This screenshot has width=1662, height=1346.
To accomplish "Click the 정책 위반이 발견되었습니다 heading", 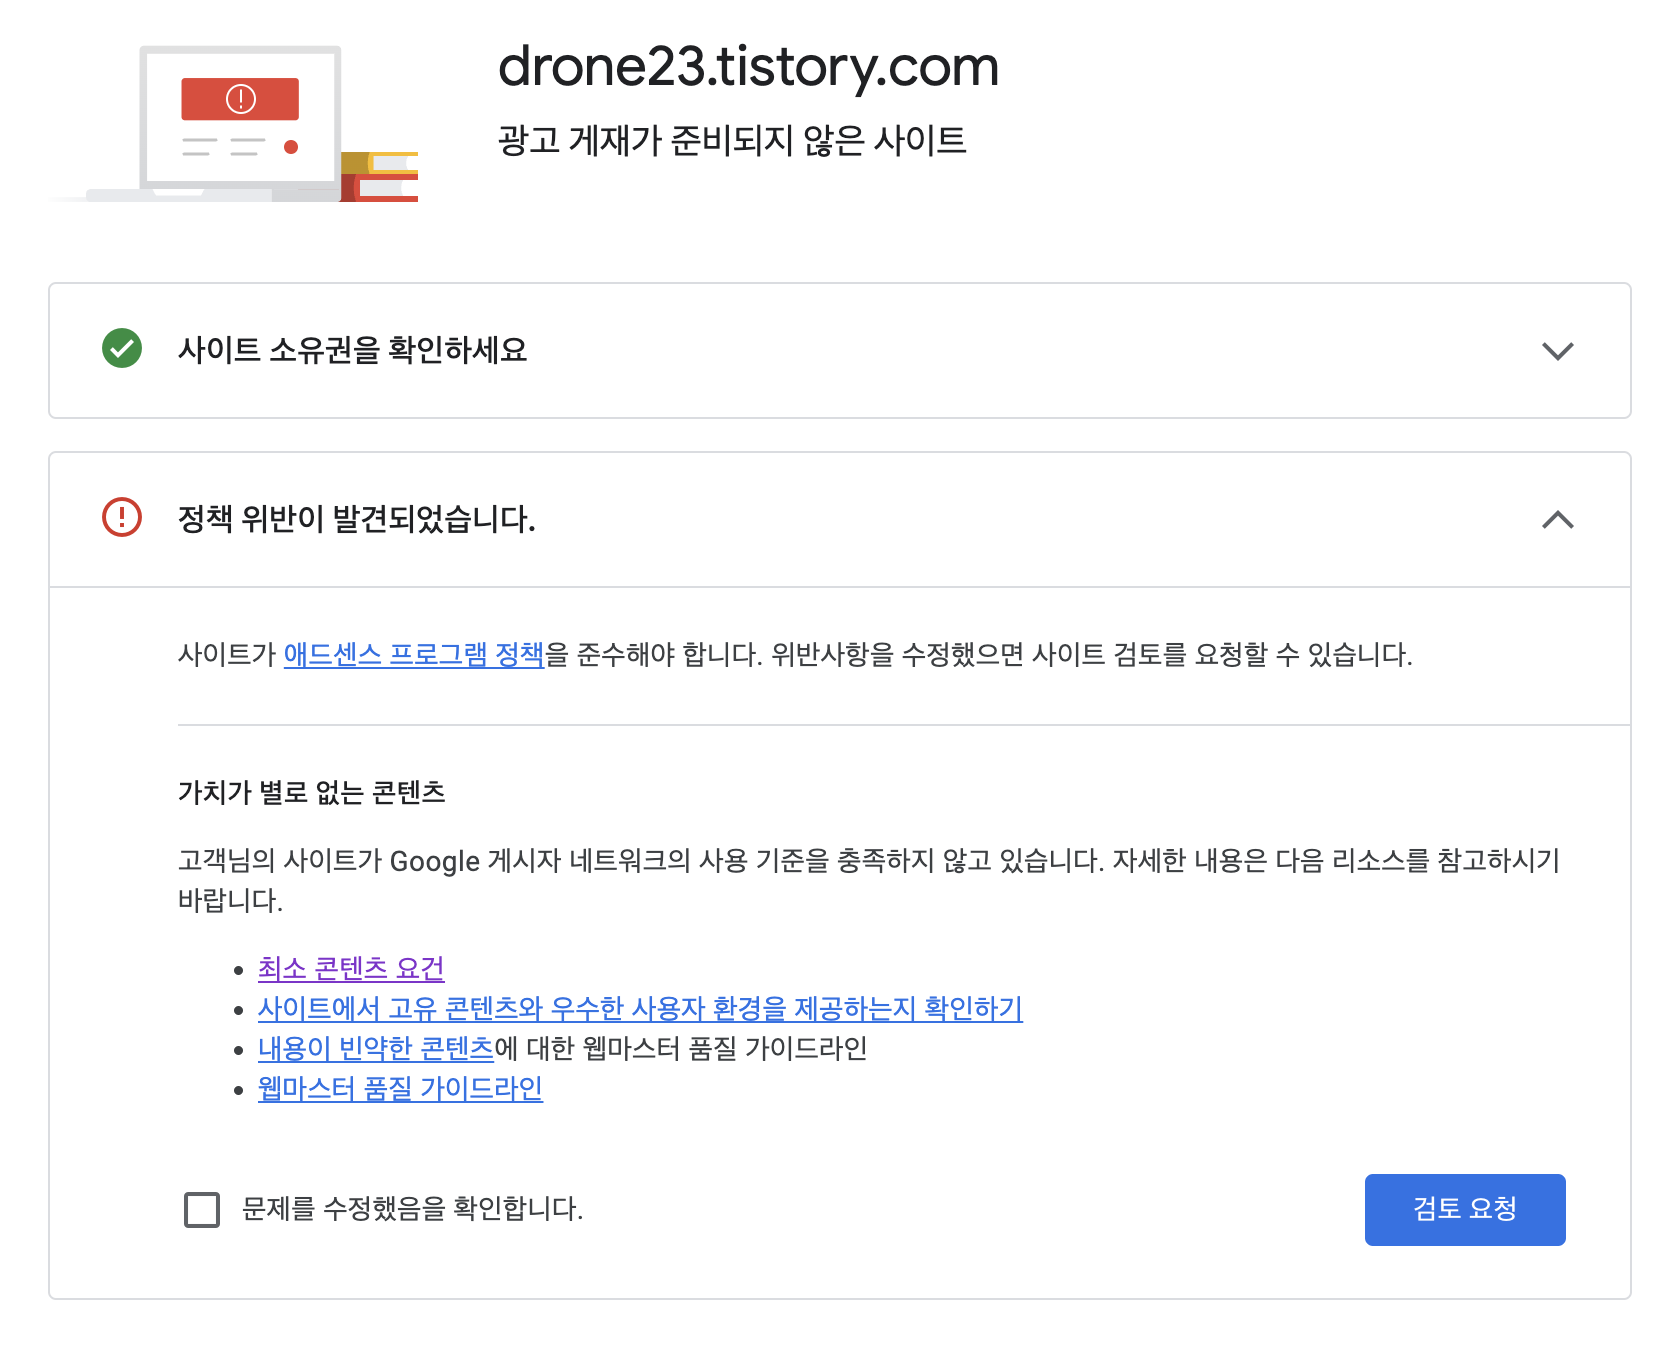I will tap(357, 519).
